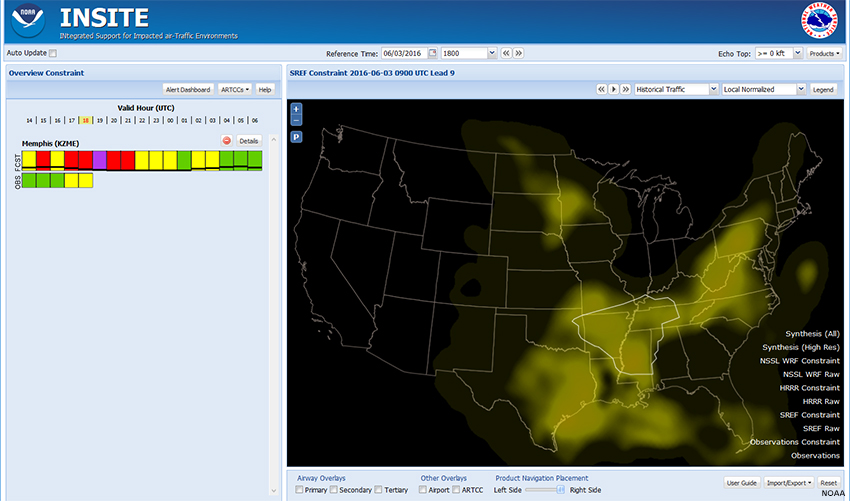This screenshot has height=501, width=850.
Task: Show the map Legend
Action: pyautogui.click(x=823, y=89)
